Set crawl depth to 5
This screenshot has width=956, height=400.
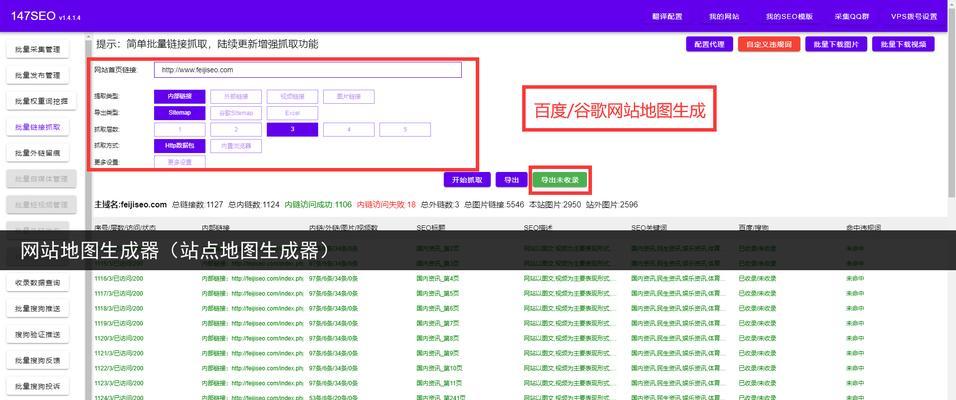click(405, 129)
